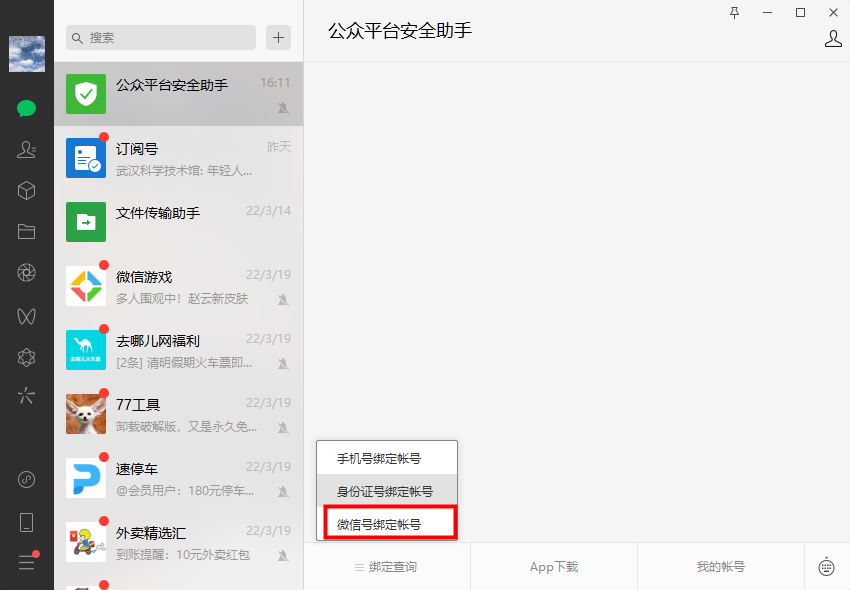Open the 公众平台安全助手 chat

tap(178, 94)
